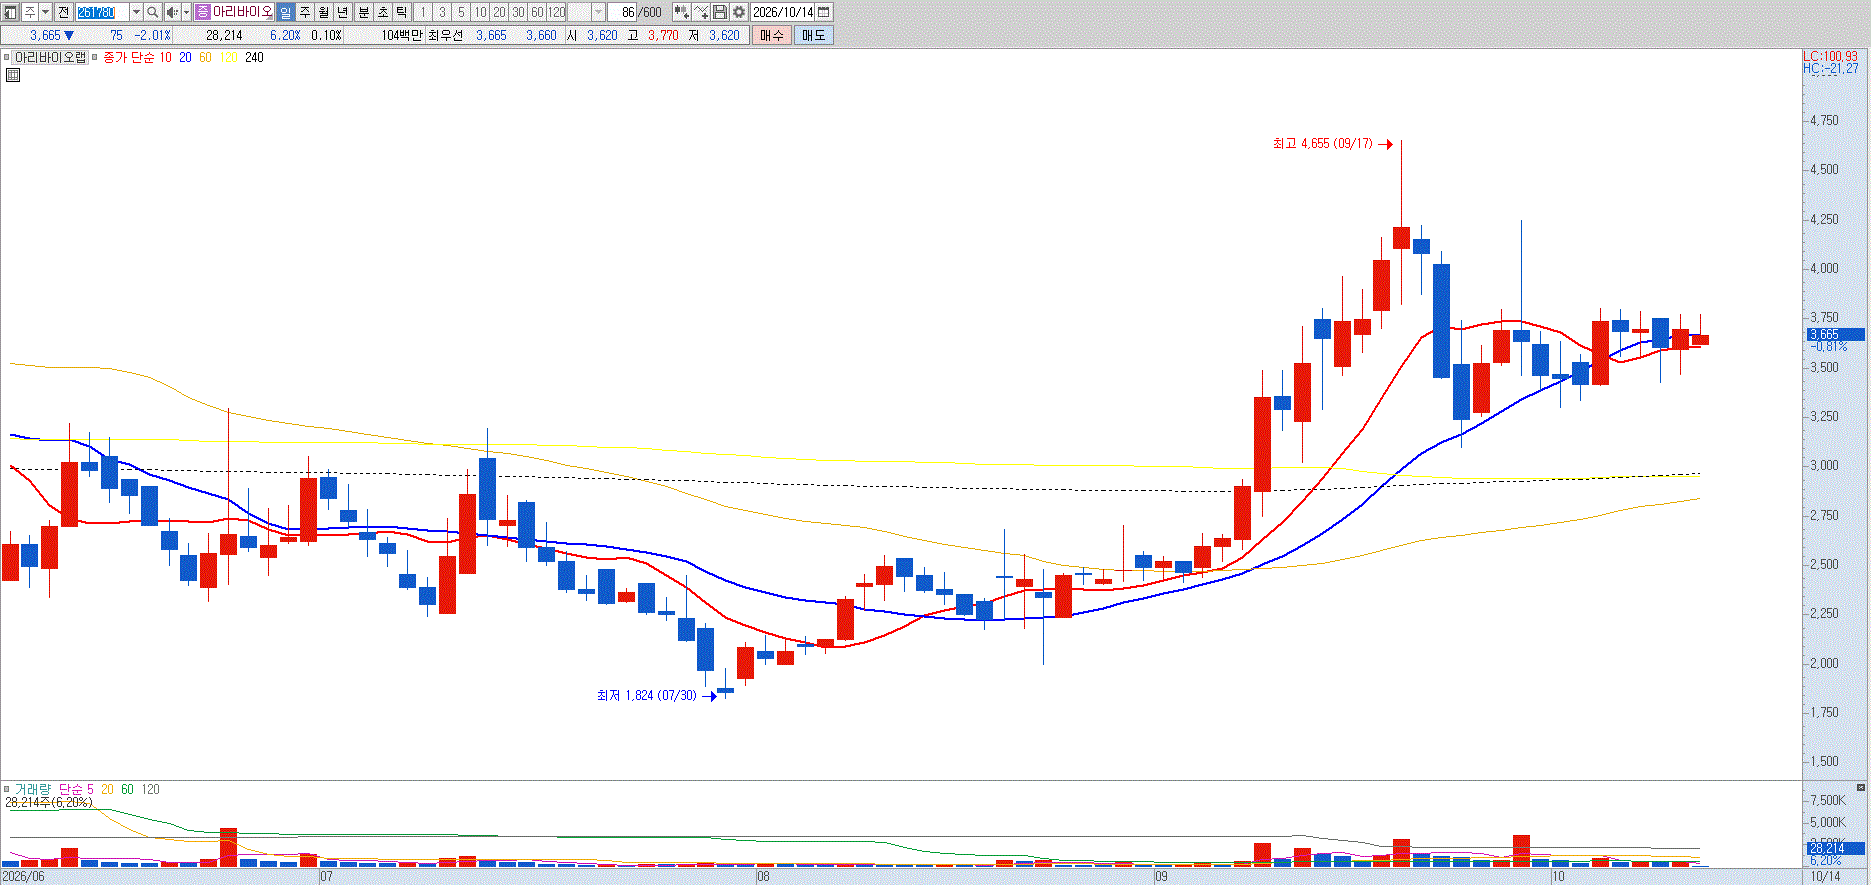Click the date field showing 2026/10/14
1871x885 pixels.
click(783, 12)
